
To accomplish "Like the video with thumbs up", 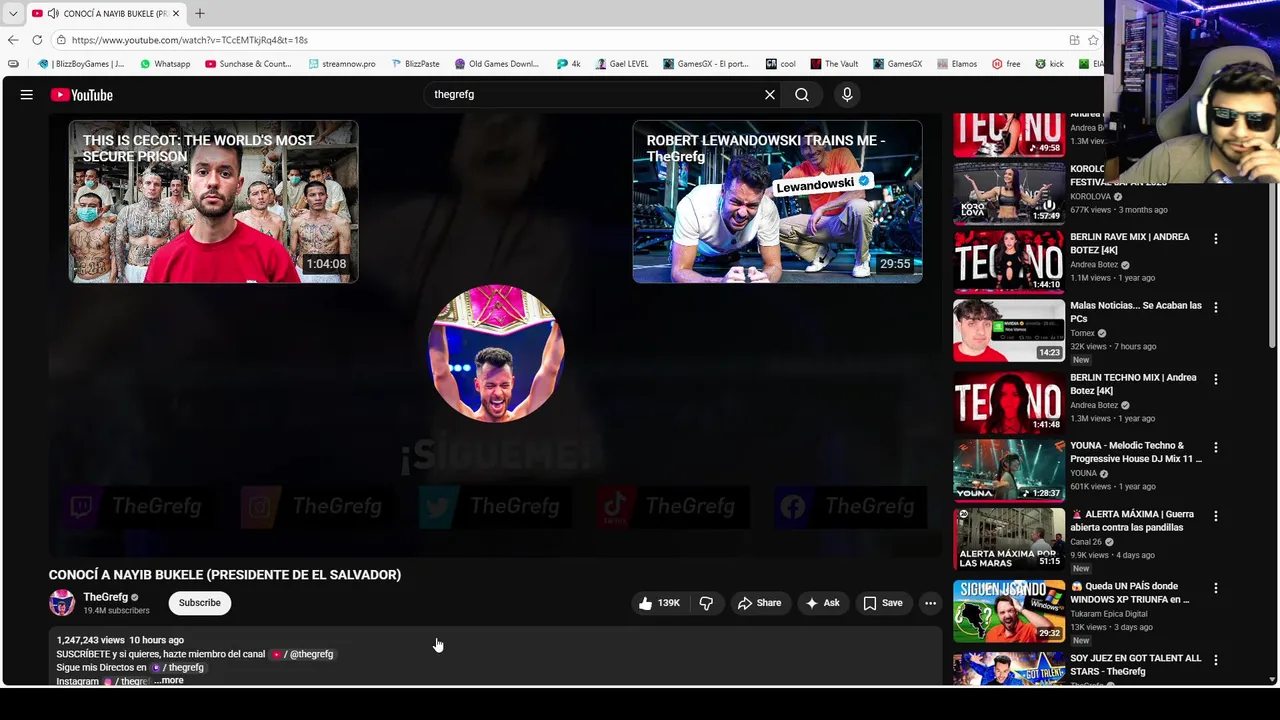I will tap(659, 603).
